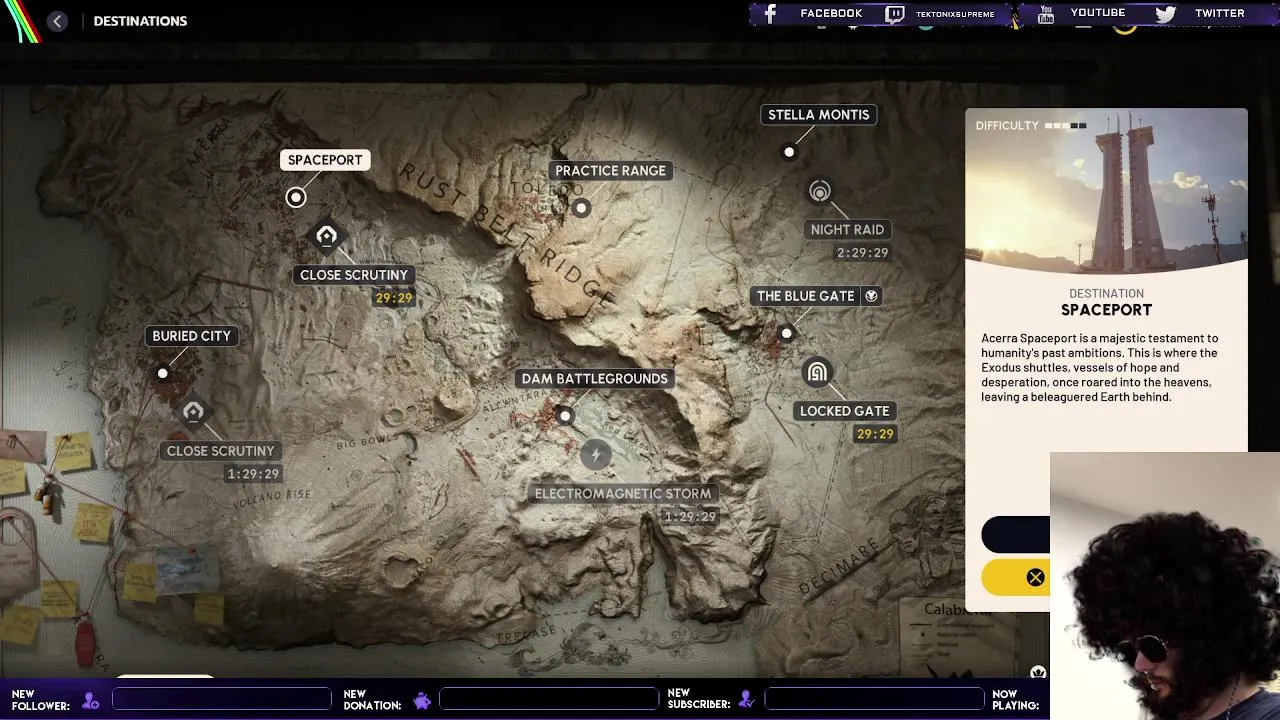Click the Spaceport tower preview image
The image size is (1280, 720).
tap(1106, 190)
